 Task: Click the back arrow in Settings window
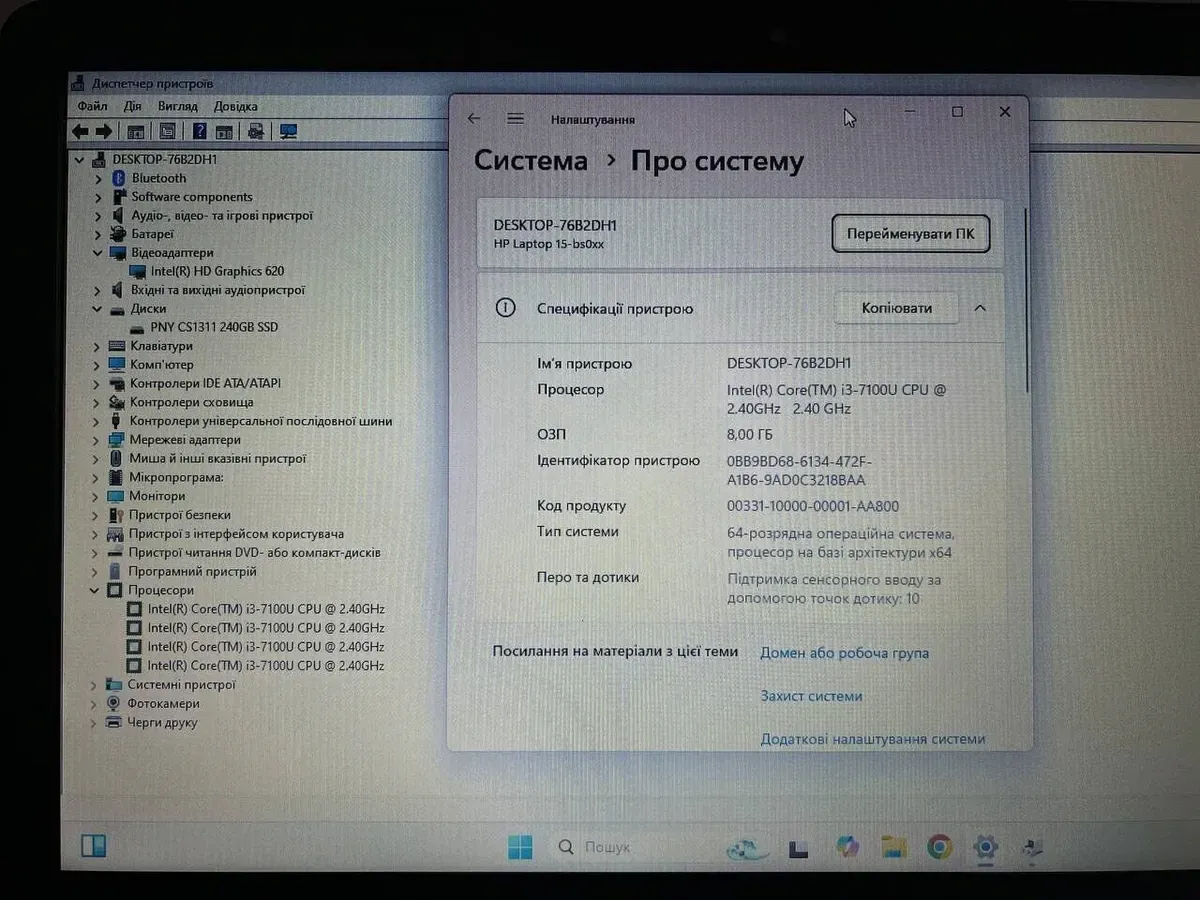(474, 119)
